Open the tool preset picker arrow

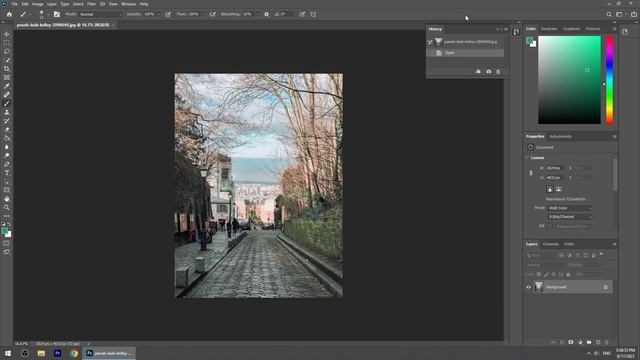30,14
